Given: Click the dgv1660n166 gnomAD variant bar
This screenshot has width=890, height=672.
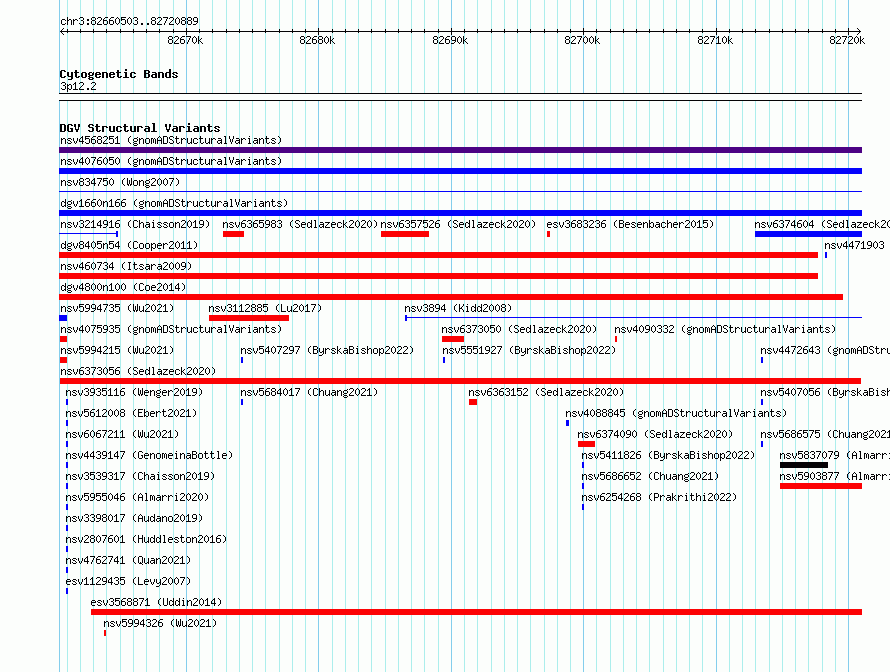Looking at the screenshot, I should 460,213.
